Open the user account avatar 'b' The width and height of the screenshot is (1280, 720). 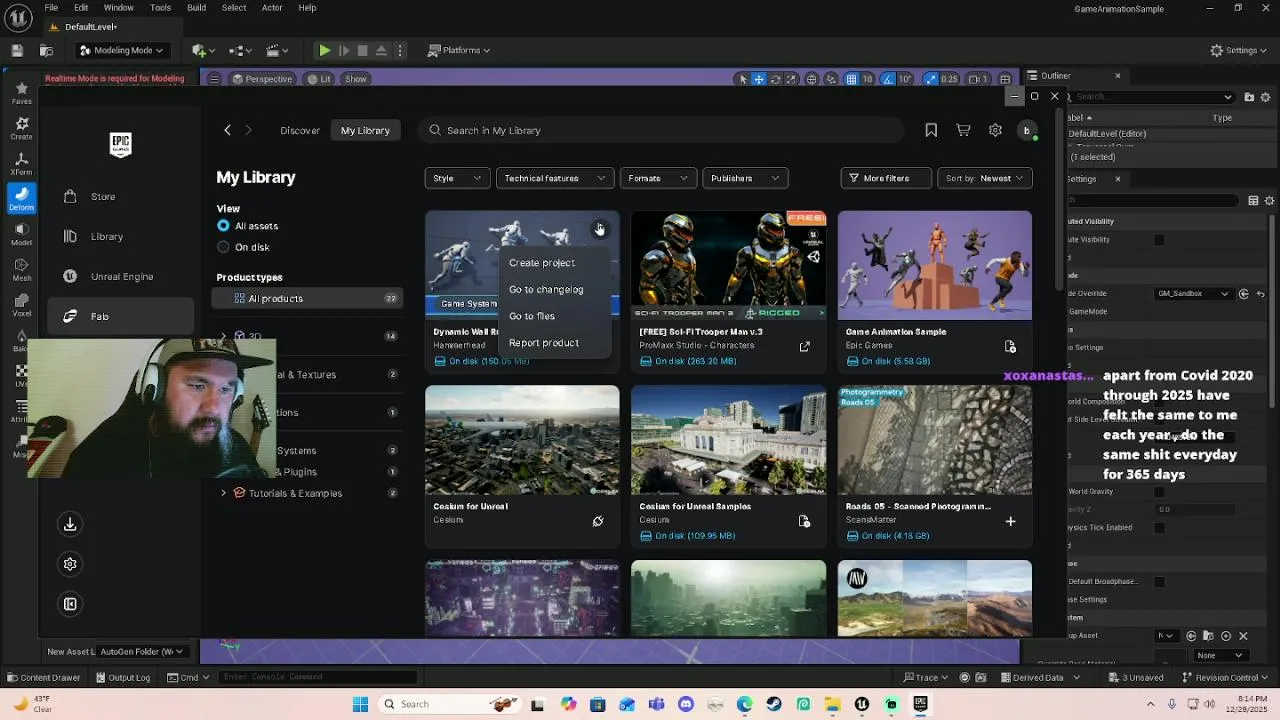pos(1026,130)
